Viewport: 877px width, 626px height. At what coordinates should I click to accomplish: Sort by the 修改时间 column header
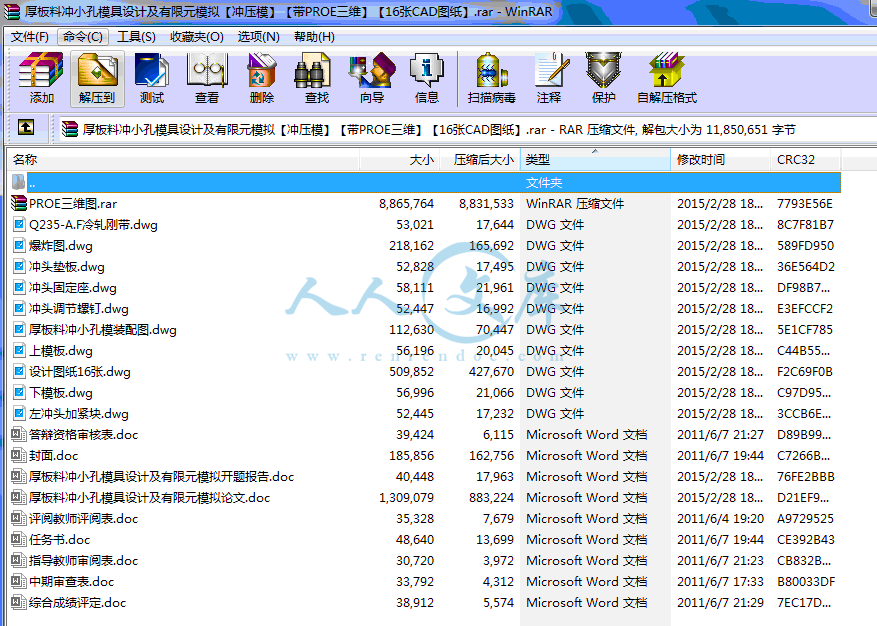720,159
